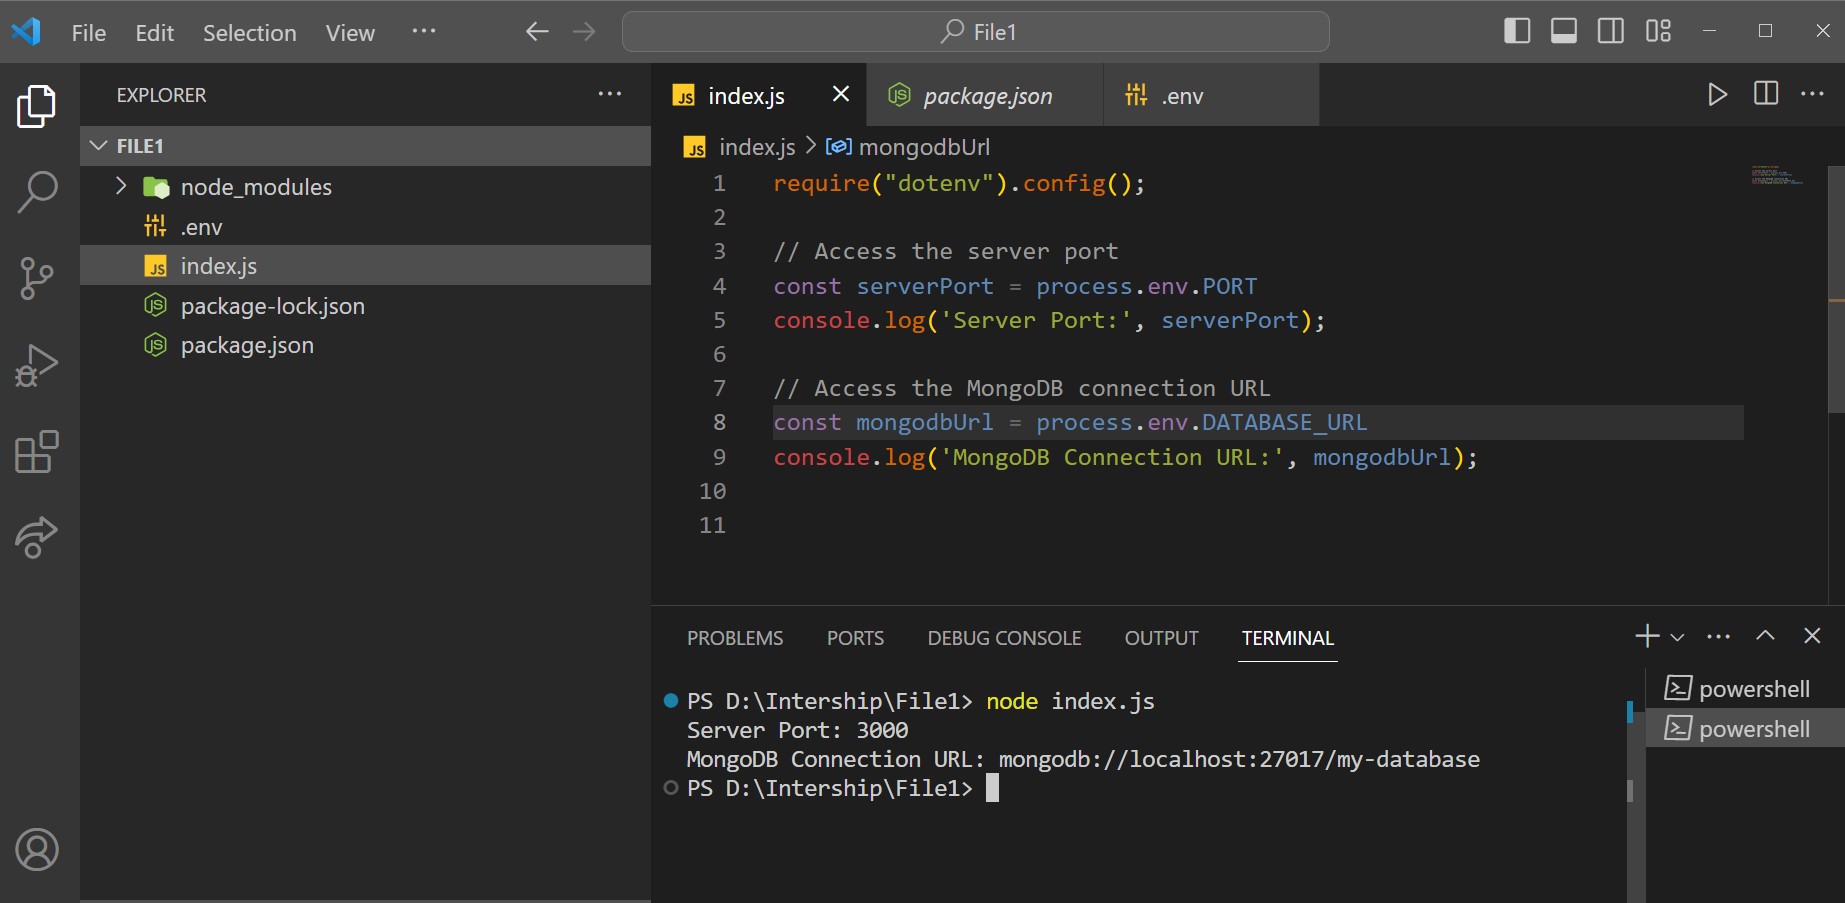Expand the node_modules folder

point(120,186)
